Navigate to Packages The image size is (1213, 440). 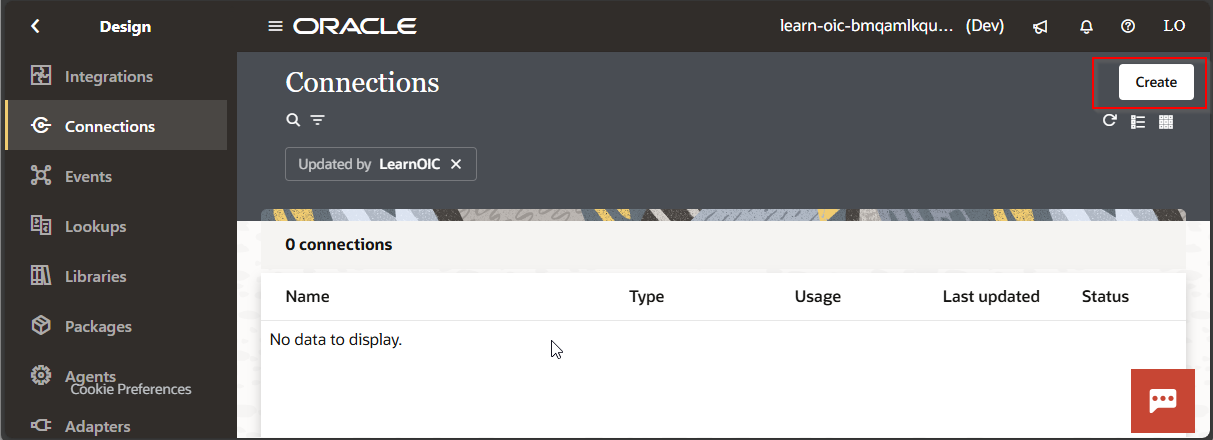click(x=117, y=326)
